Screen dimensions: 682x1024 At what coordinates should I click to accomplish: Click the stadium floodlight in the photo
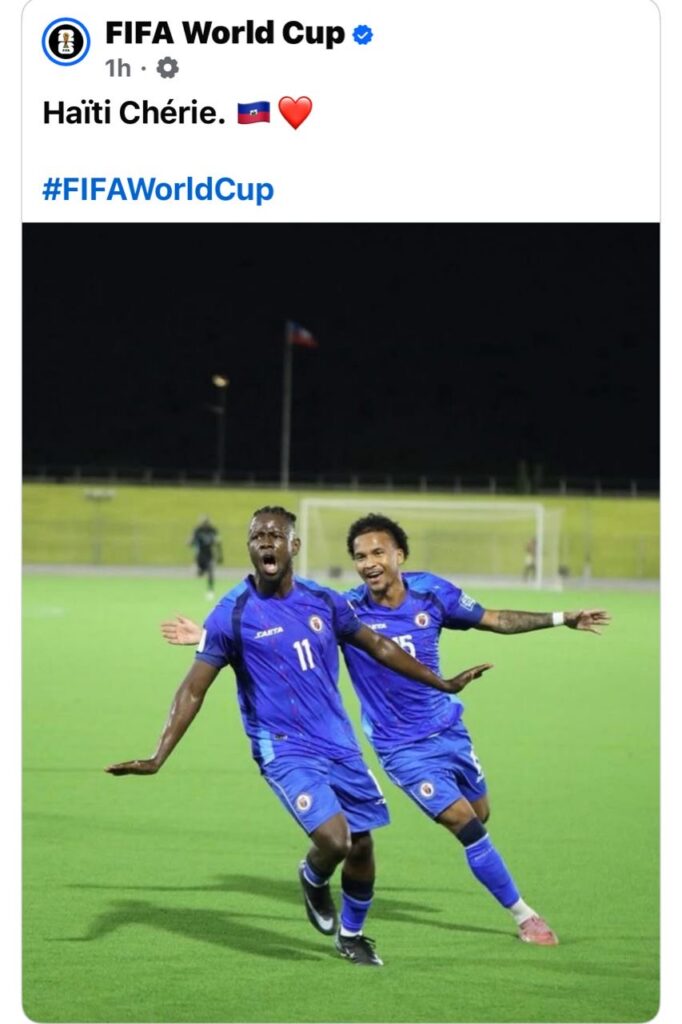pyautogui.click(x=220, y=381)
